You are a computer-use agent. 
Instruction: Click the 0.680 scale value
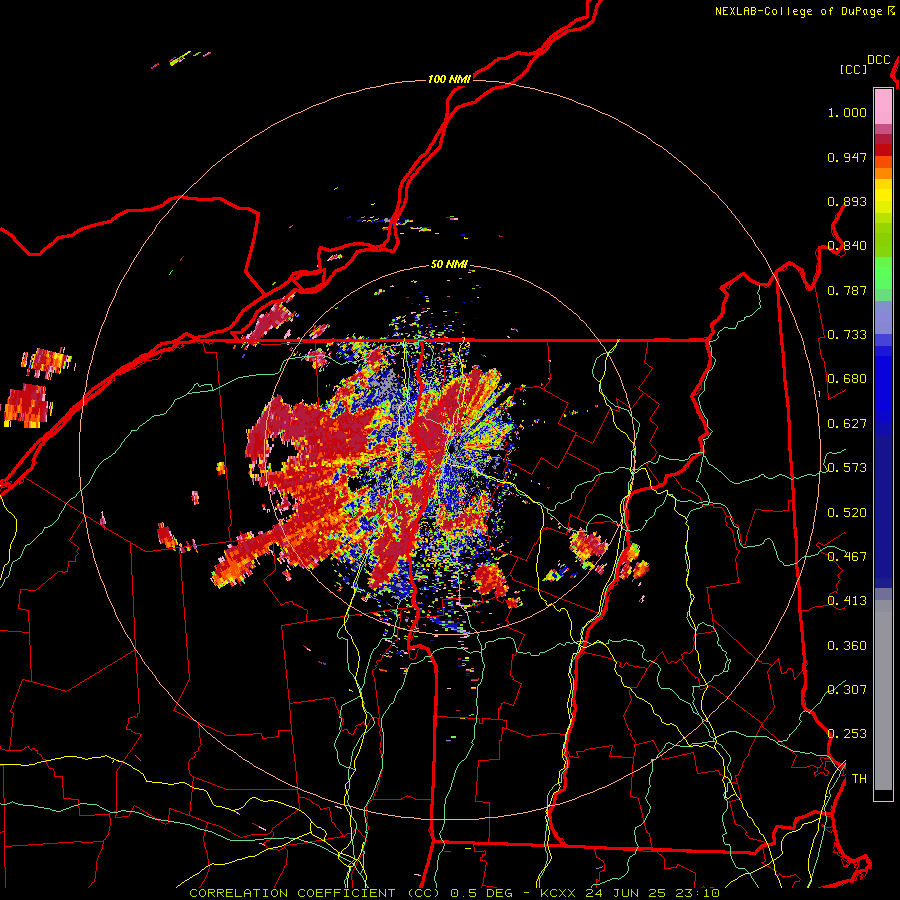tap(847, 379)
